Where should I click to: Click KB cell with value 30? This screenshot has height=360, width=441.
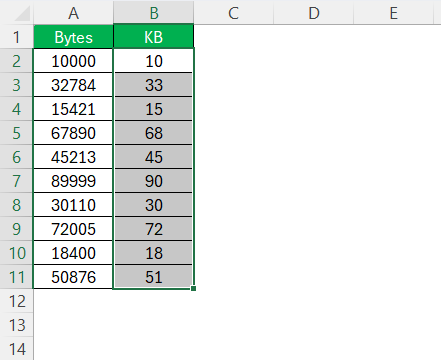tap(154, 205)
